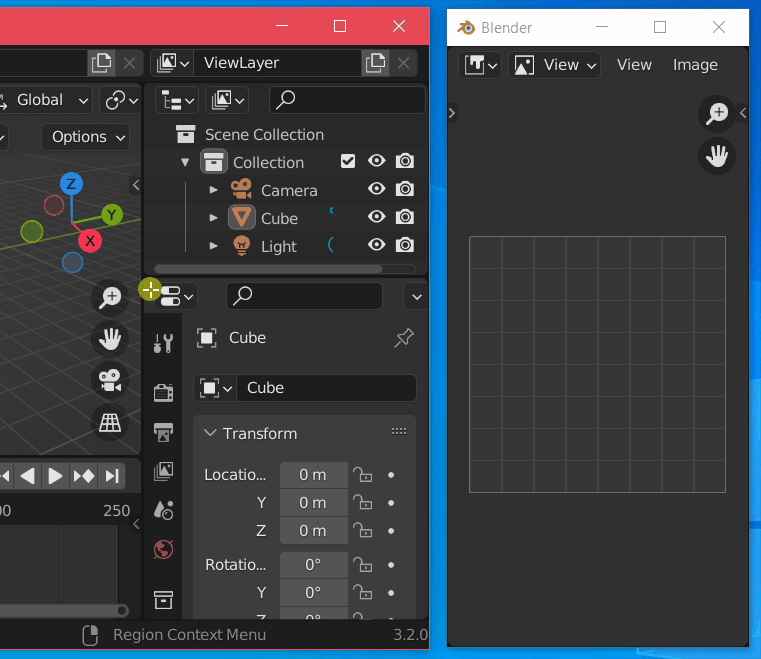Remove the ViewLayer with X icon

[403, 63]
